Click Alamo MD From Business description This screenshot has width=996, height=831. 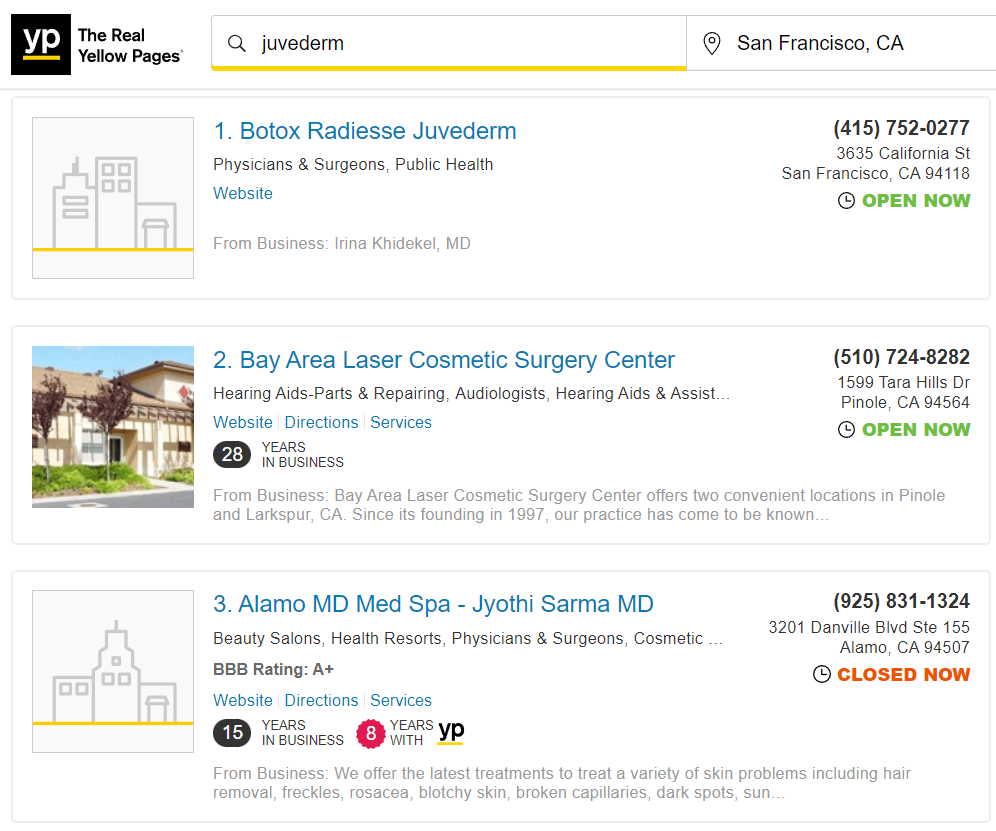(x=562, y=783)
